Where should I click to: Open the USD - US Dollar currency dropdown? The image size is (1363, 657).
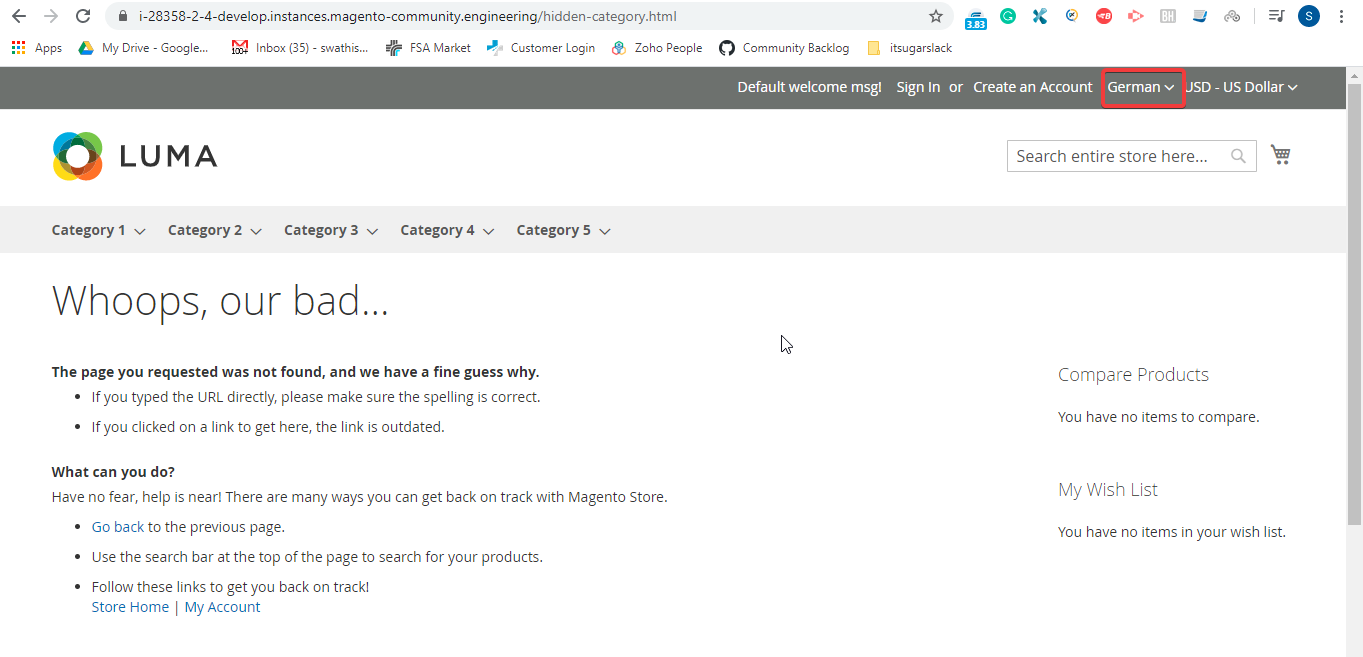1241,87
